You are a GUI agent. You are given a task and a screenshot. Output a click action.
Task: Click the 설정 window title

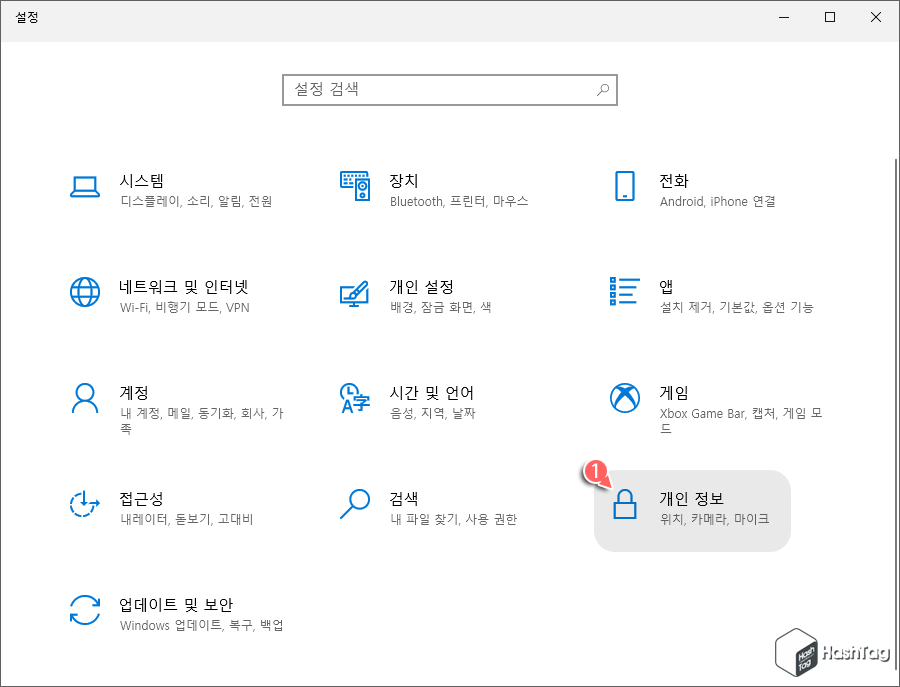28,17
